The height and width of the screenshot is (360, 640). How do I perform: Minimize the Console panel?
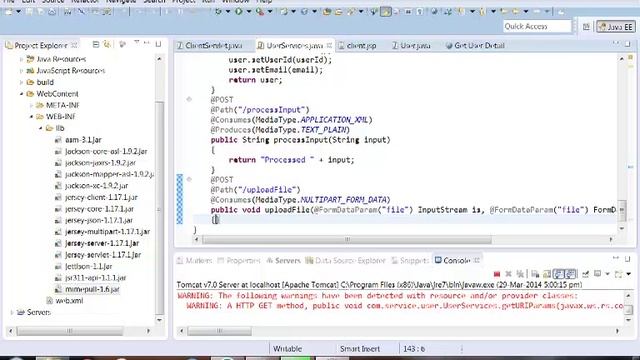(x=616, y=258)
